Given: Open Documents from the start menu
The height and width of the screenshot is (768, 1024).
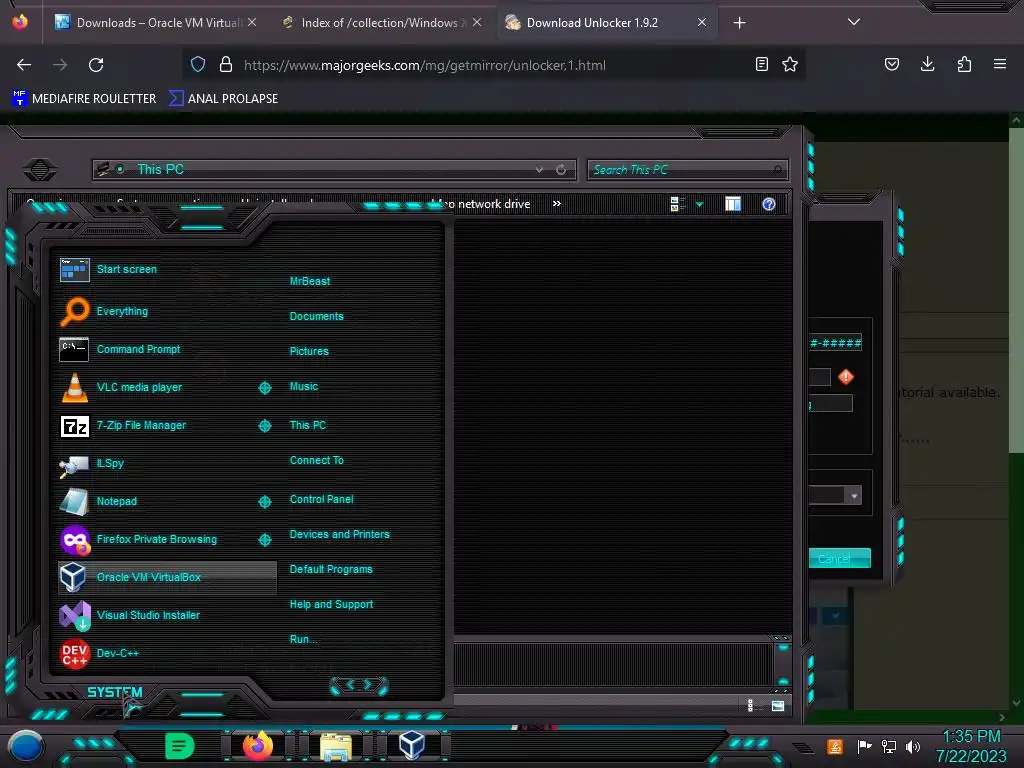Looking at the screenshot, I should click(x=317, y=316).
